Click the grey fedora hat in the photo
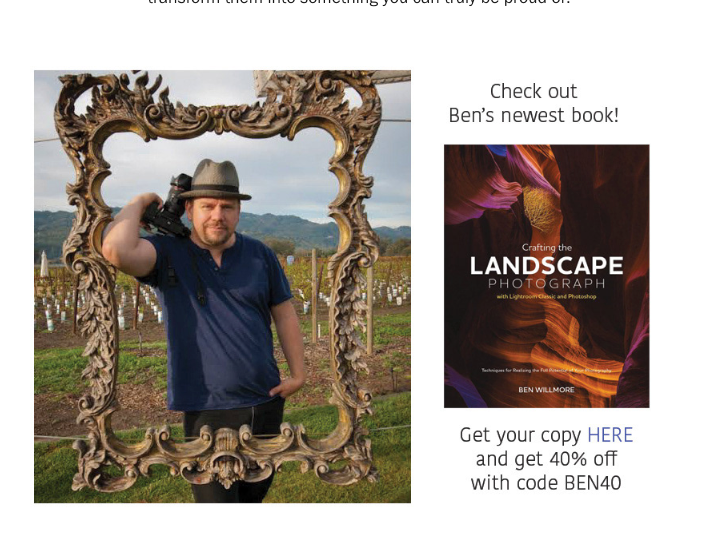The image size is (723, 542). (215, 180)
